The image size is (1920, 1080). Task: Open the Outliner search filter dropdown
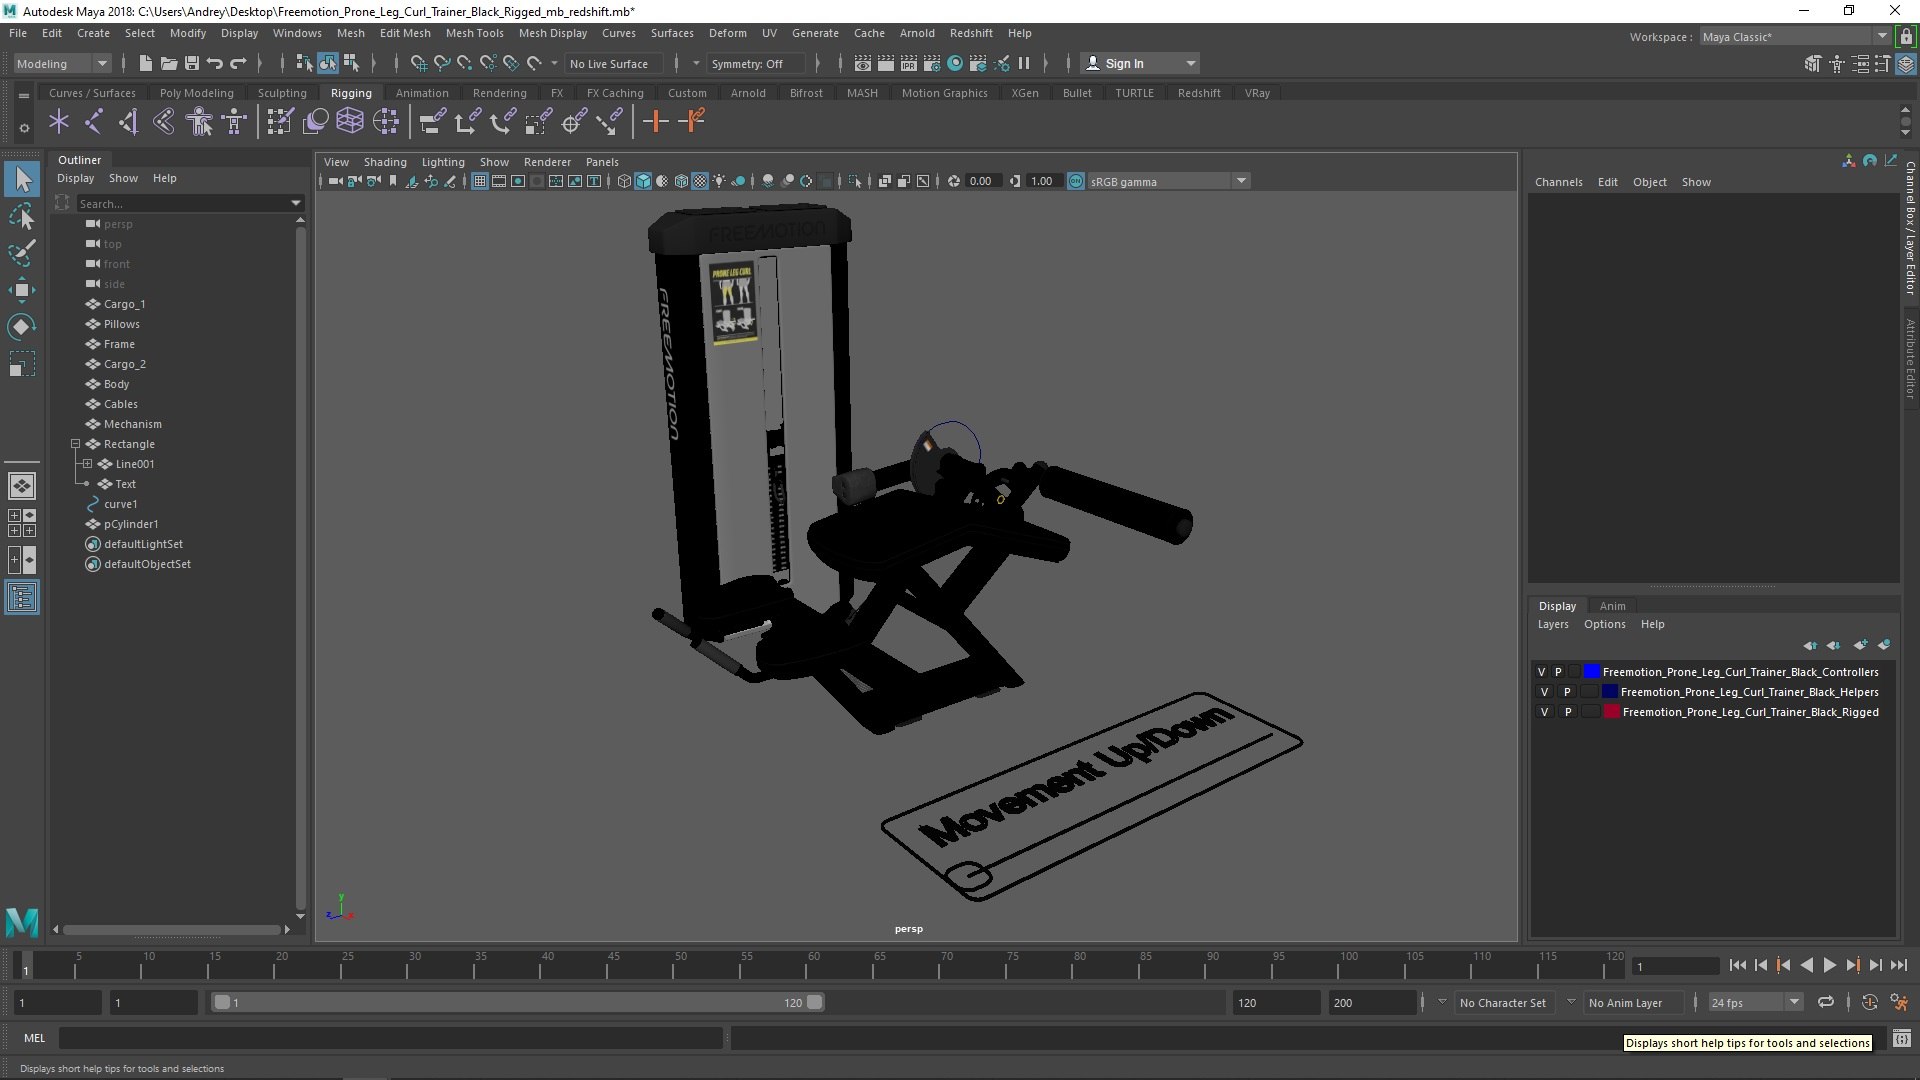[x=296, y=203]
